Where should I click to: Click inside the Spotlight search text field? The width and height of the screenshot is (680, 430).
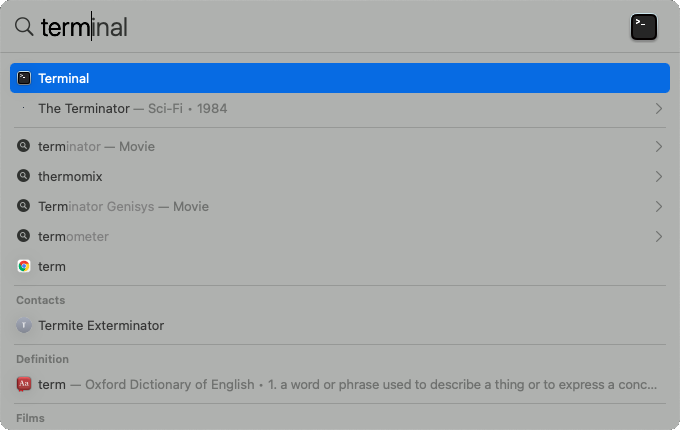[x=330, y=27]
